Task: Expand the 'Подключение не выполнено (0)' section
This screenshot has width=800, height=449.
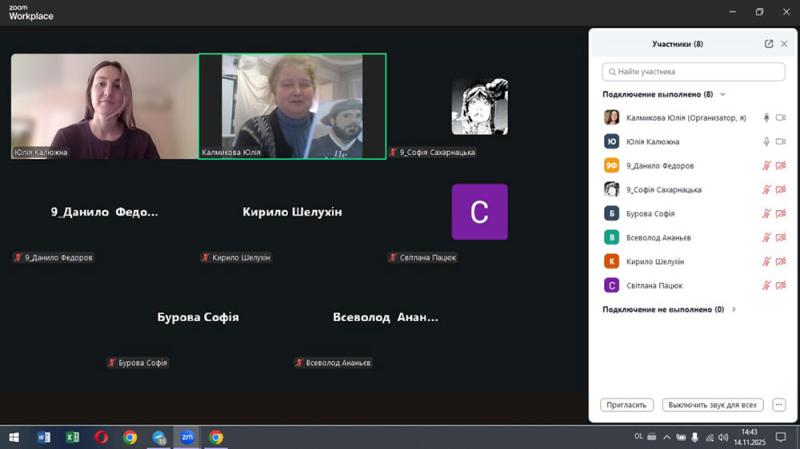Action: coord(734,310)
